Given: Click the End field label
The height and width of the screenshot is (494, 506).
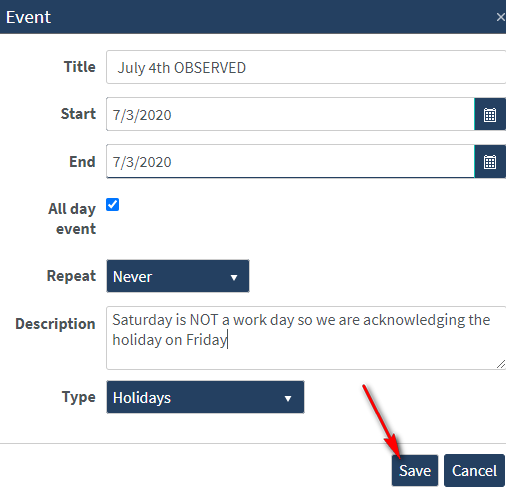Looking at the screenshot, I should [x=82, y=162].
